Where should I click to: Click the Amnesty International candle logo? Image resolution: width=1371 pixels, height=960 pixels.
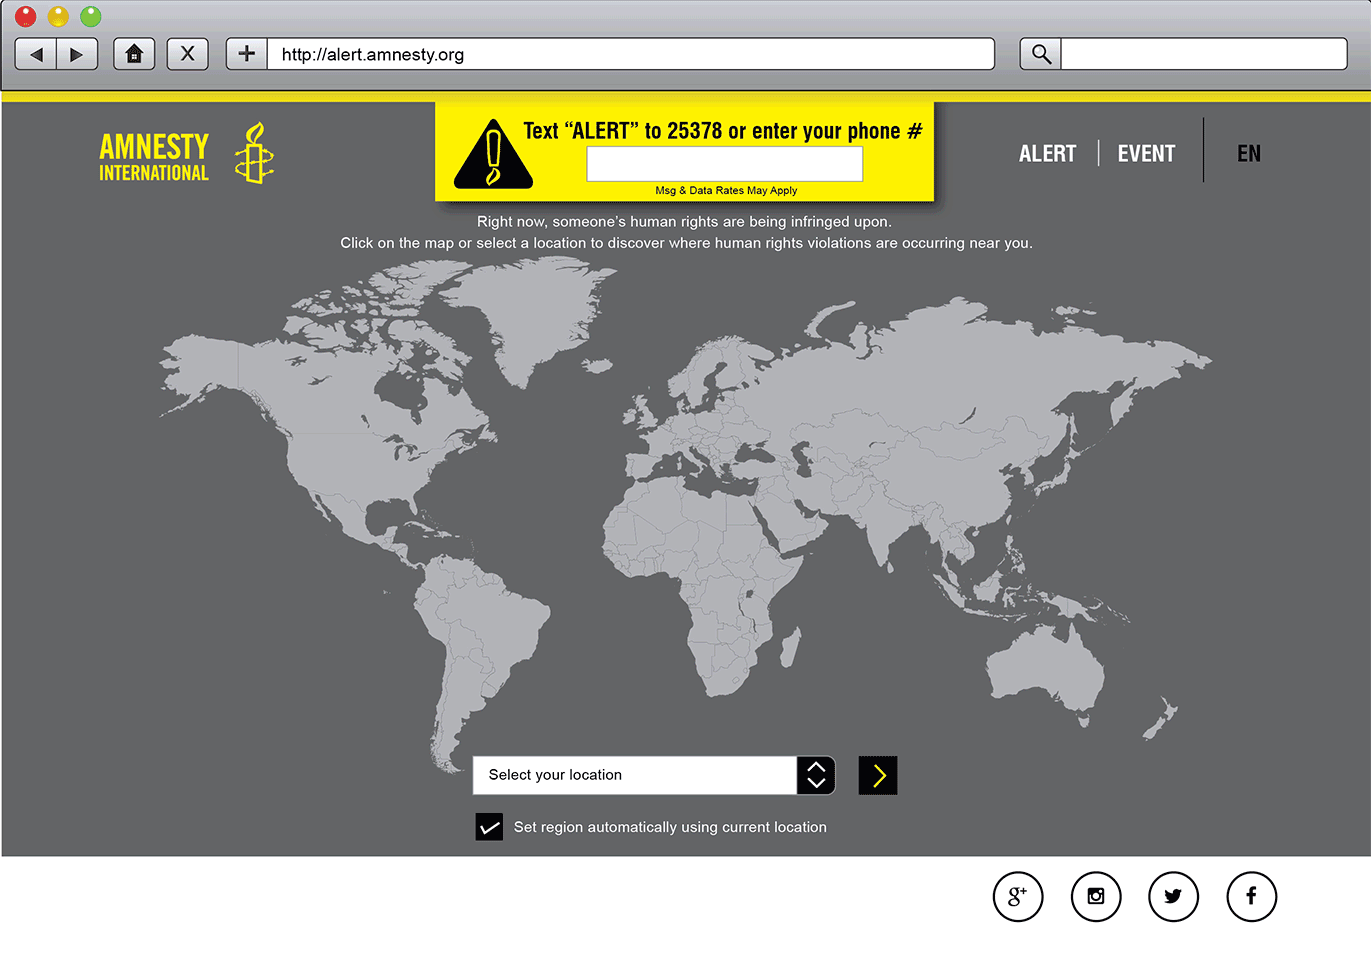pyautogui.click(x=254, y=152)
